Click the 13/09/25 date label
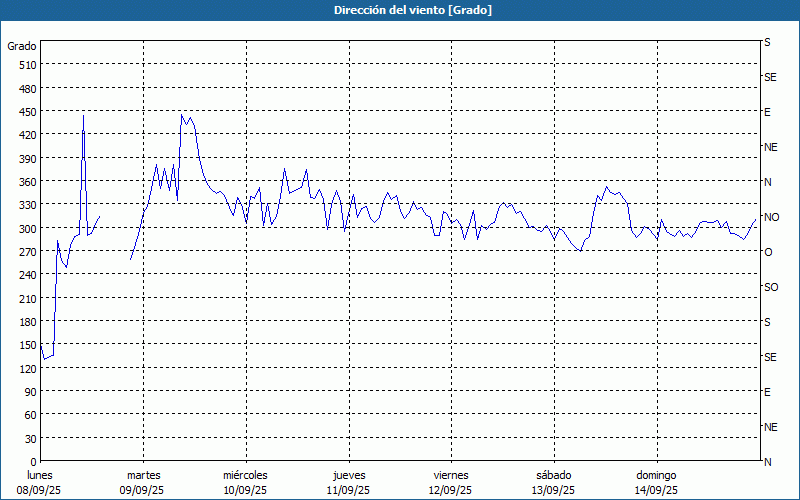 click(x=552, y=490)
